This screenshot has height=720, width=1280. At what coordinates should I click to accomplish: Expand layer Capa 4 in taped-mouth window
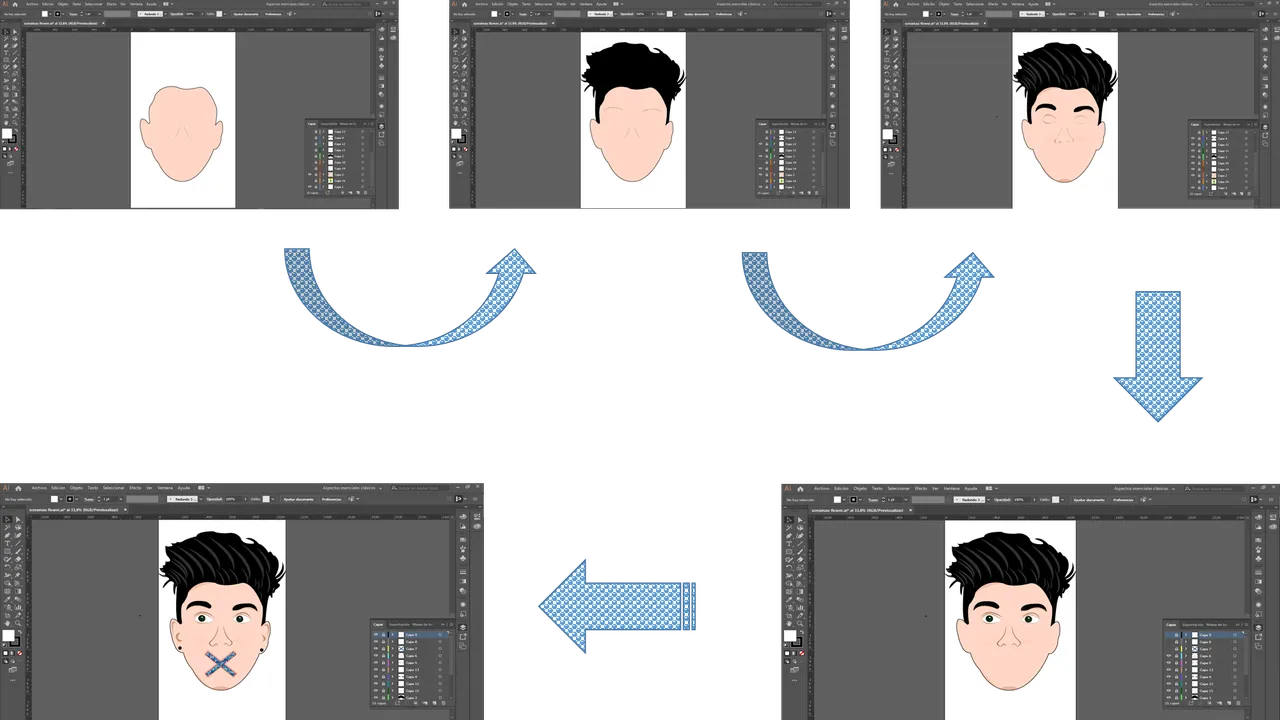(392, 677)
